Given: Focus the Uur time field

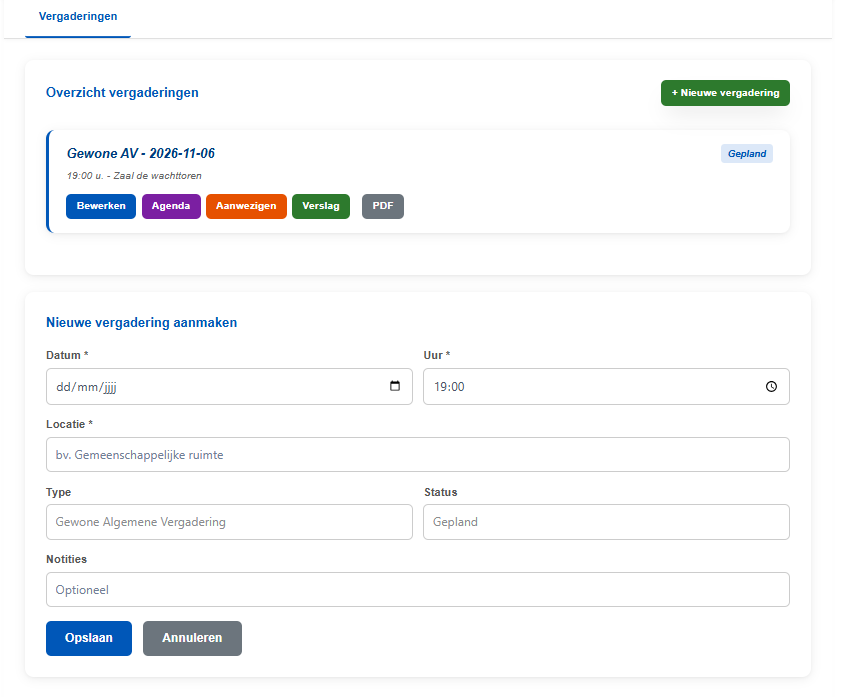Looking at the screenshot, I should point(606,387).
